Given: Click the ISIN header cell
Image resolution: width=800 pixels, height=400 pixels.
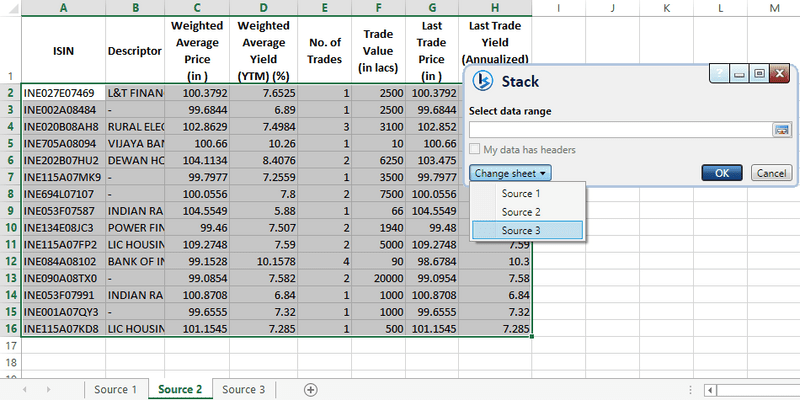Looking at the screenshot, I should (x=63, y=51).
